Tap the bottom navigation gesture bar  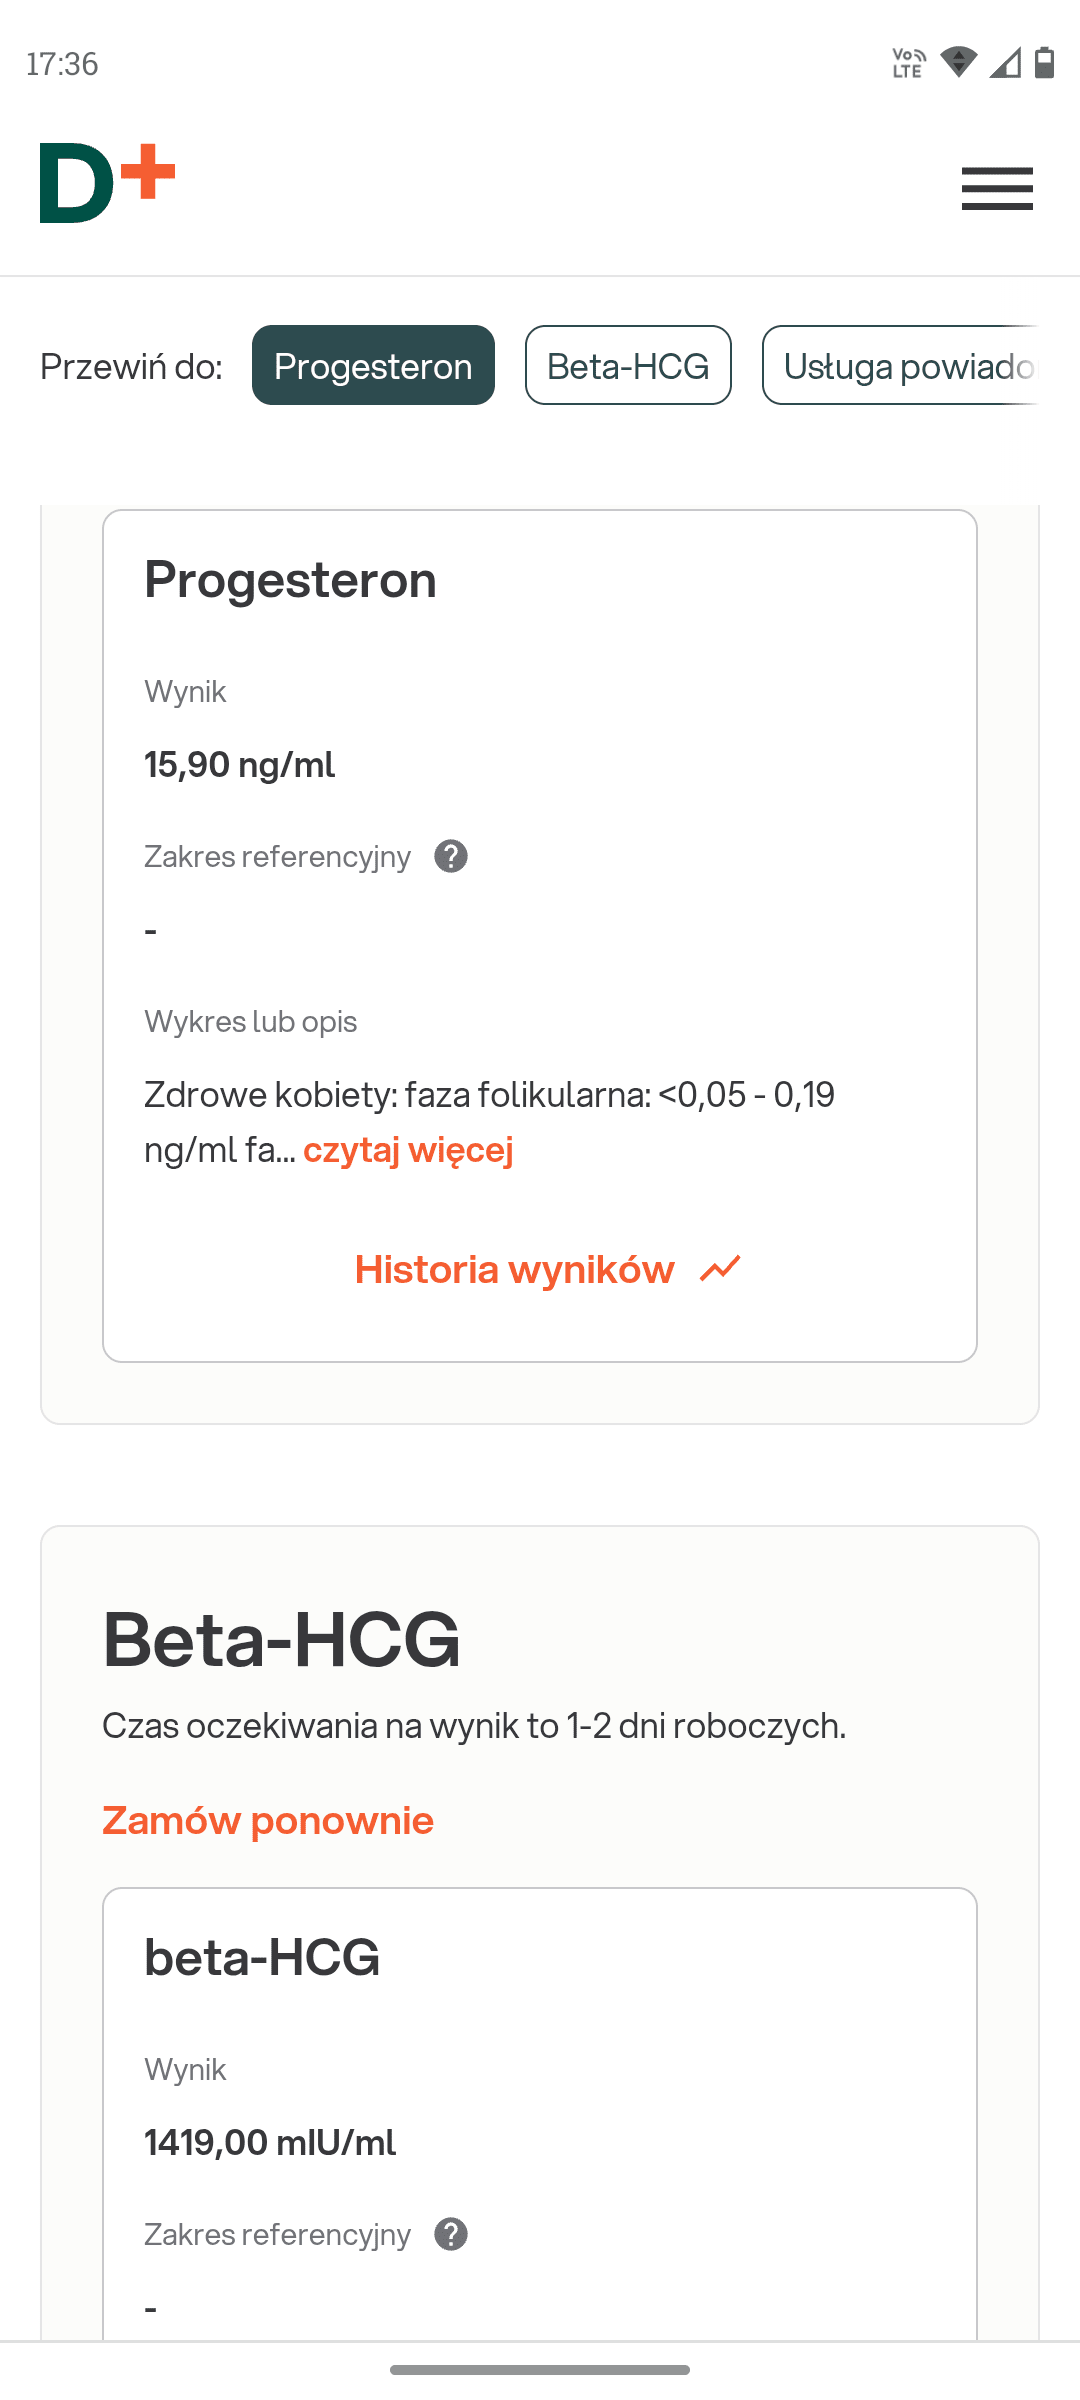tap(540, 2370)
